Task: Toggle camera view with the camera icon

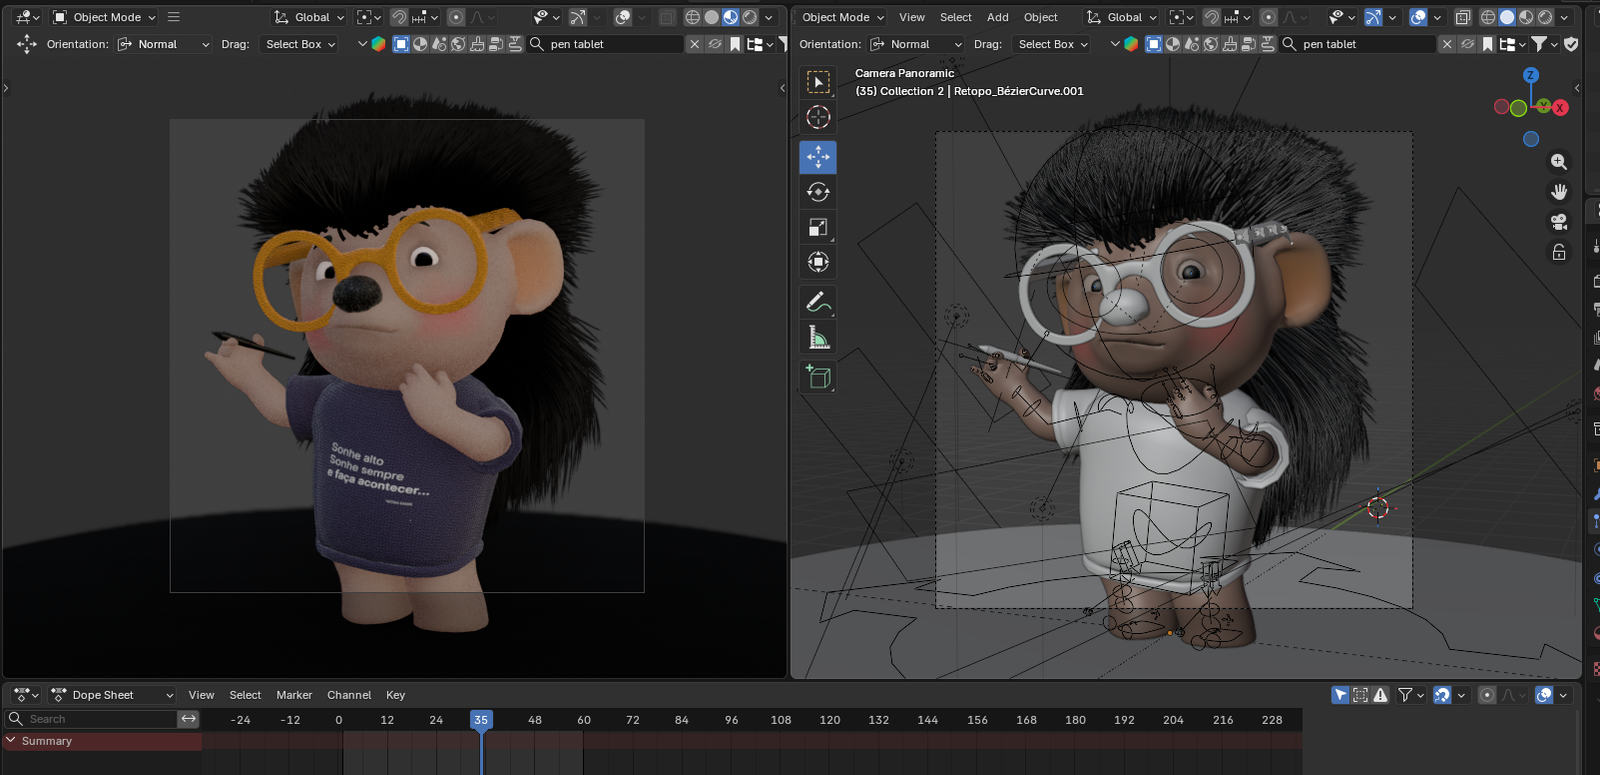Action: point(1558,222)
